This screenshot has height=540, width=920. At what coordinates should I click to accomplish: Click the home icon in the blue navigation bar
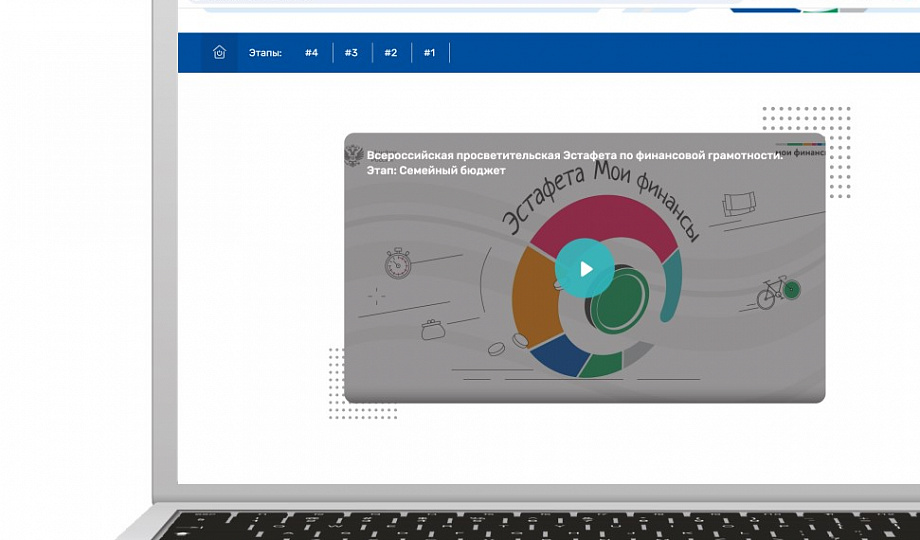[x=219, y=53]
